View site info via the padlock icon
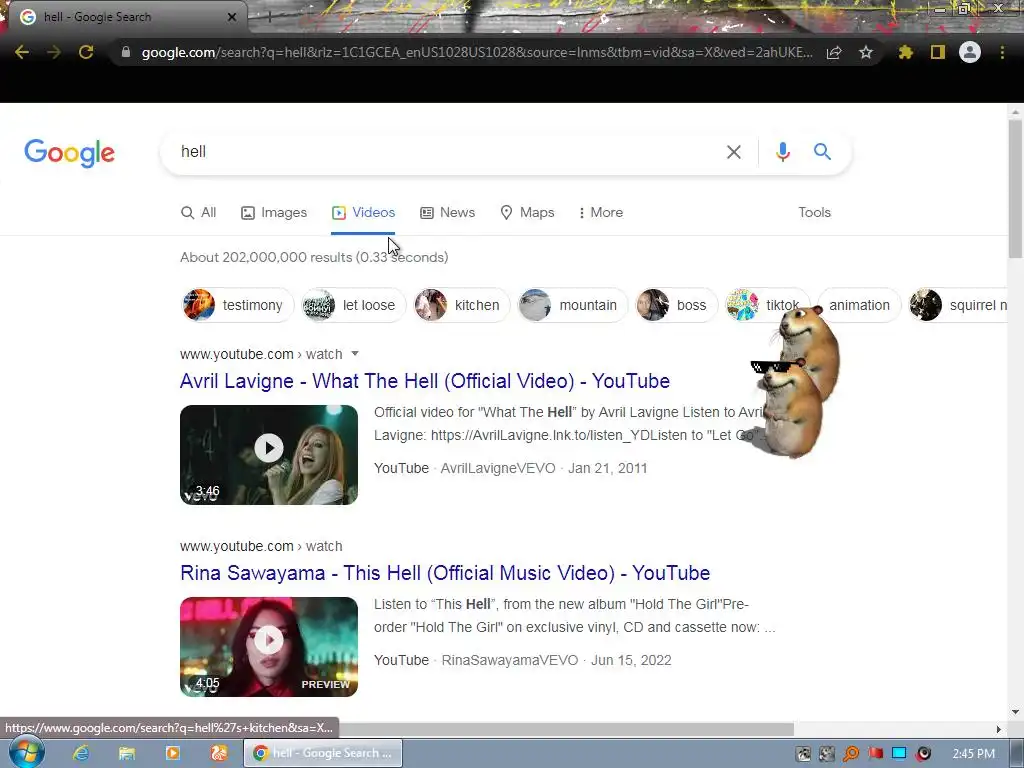This screenshot has height=768, width=1024. tap(126, 52)
